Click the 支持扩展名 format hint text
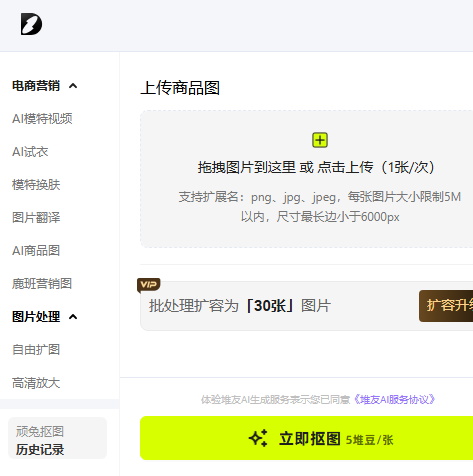The image size is (473, 476). (x=320, y=207)
